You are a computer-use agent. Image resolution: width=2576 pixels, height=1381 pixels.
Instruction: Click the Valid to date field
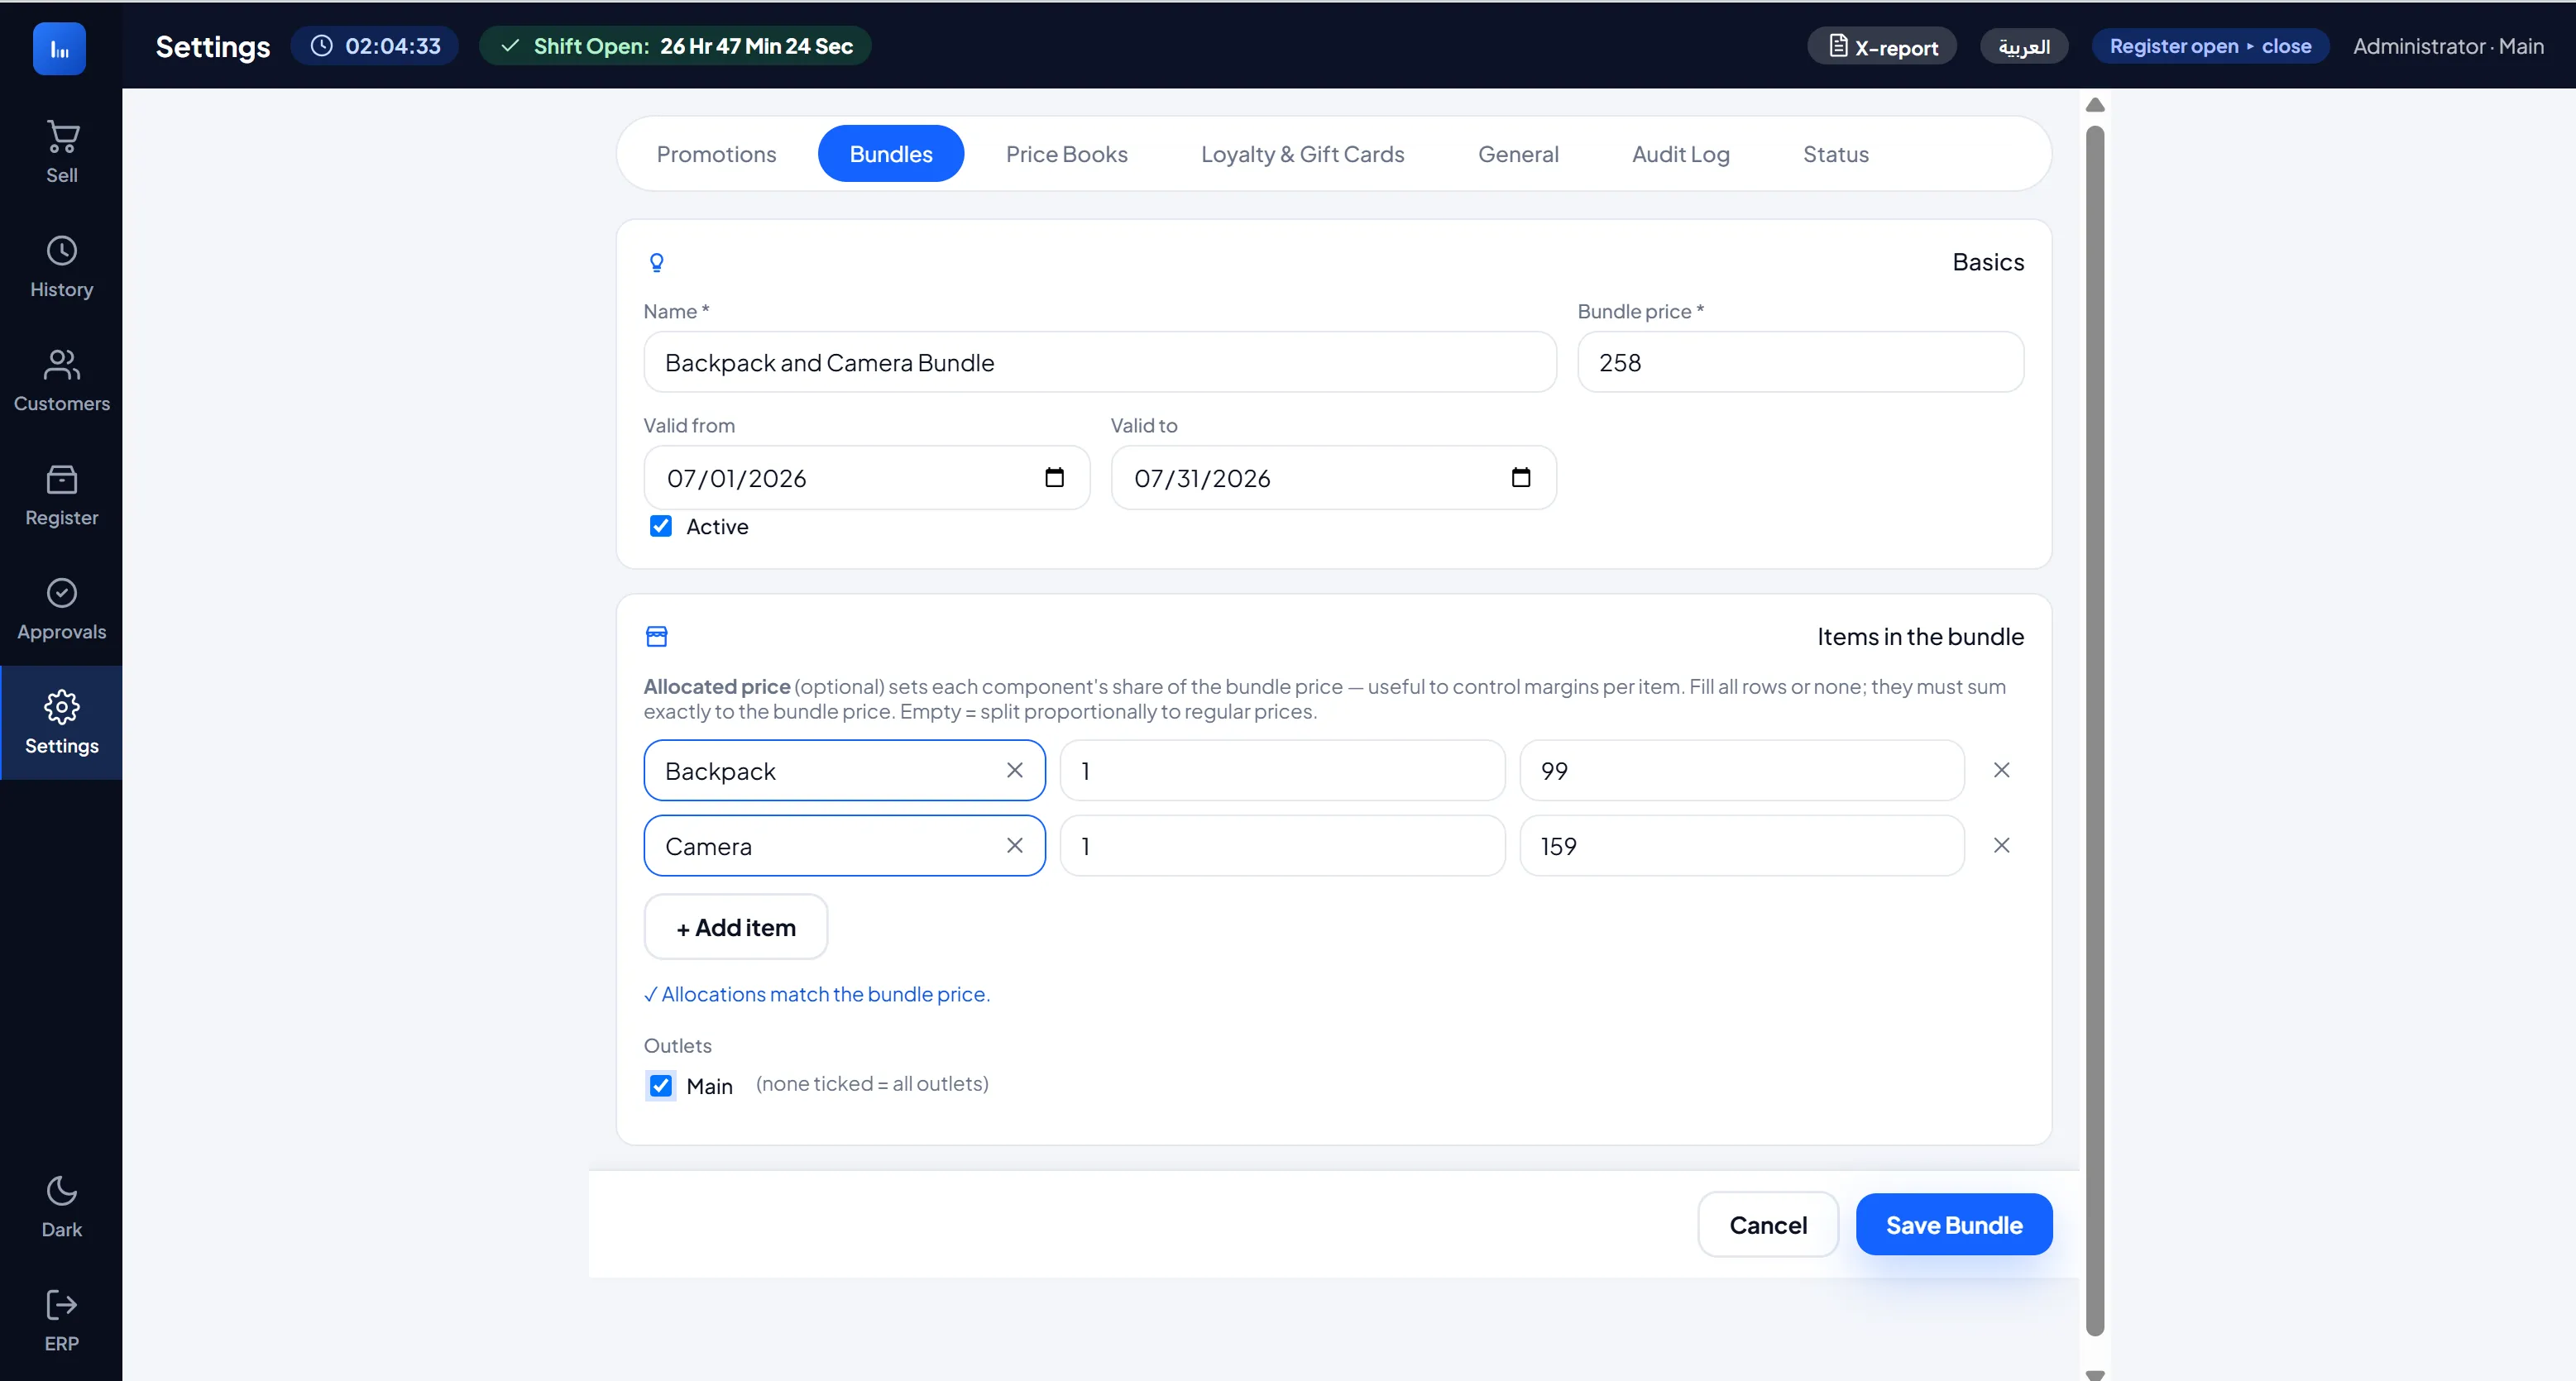[1333, 478]
